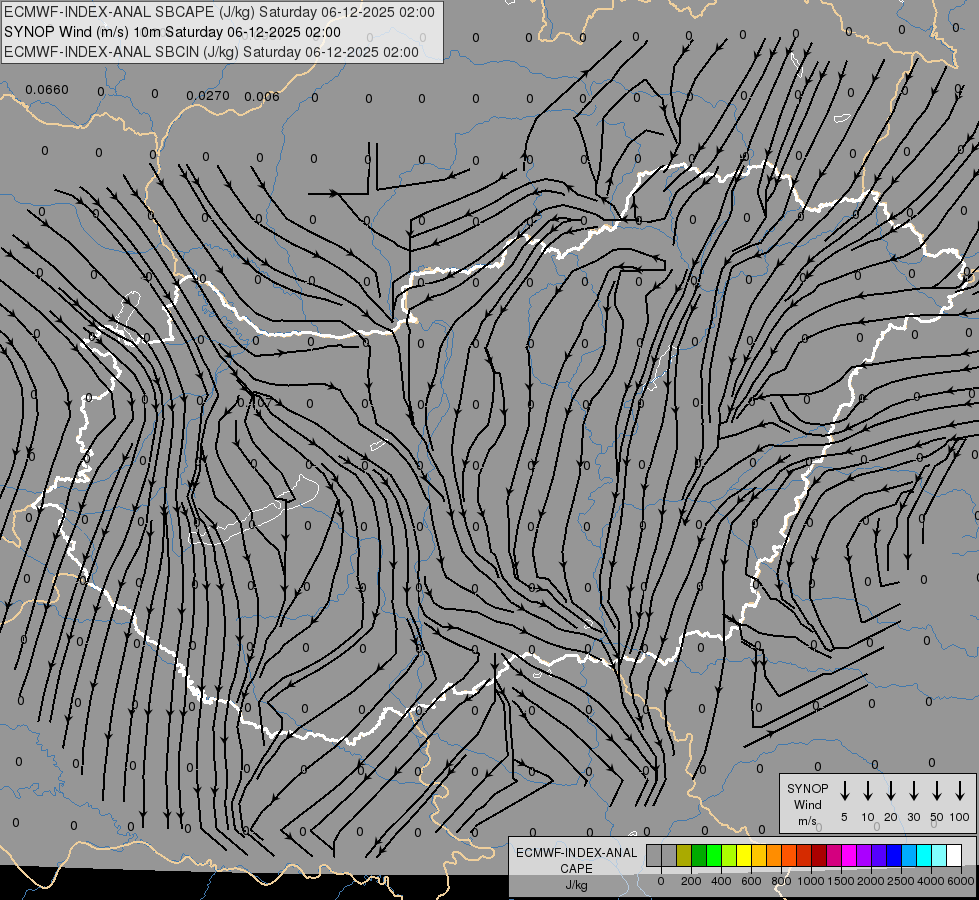Click the 0.0270 value on the map
This screenshot has height=900, width=979.
(x=208, y=96)
